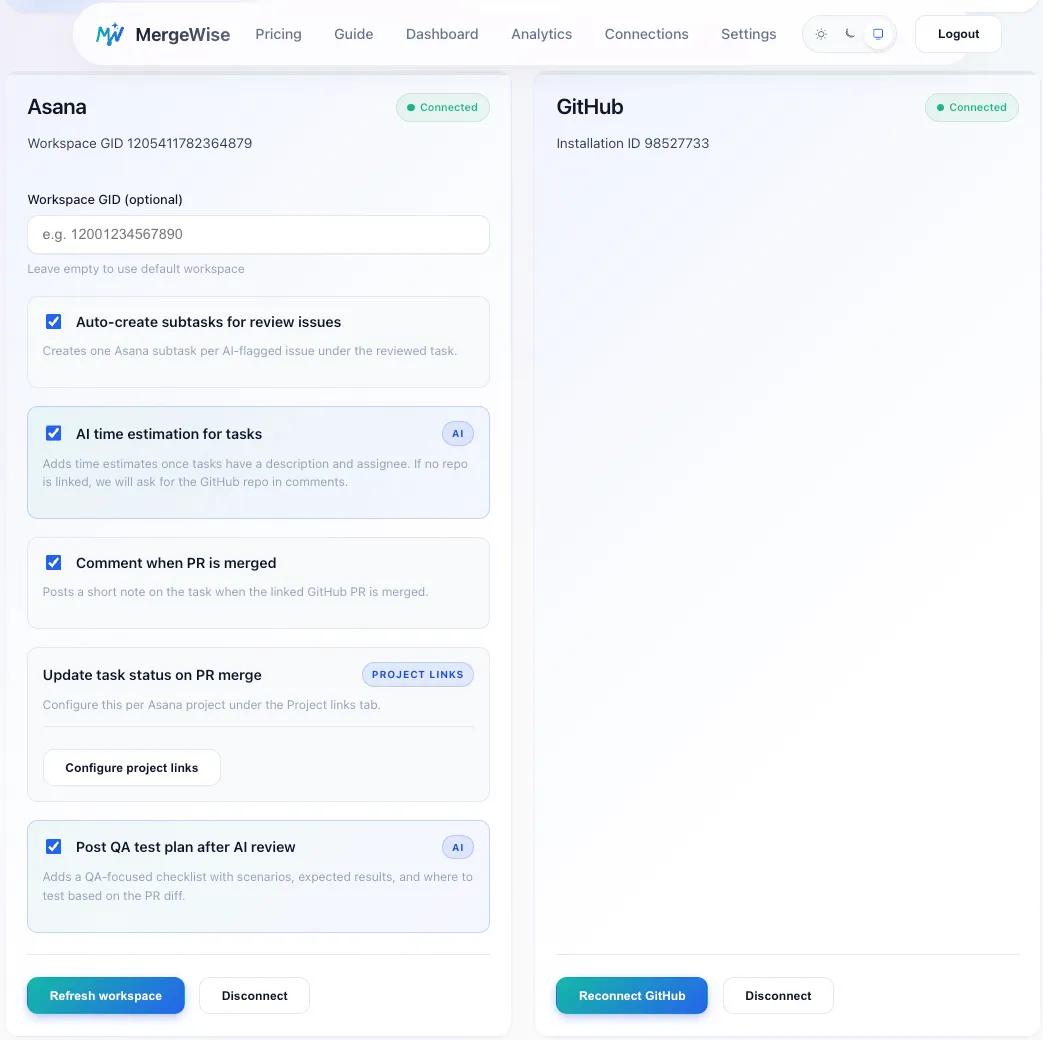
Task: Open the Connections page
Action: [646, 34]
